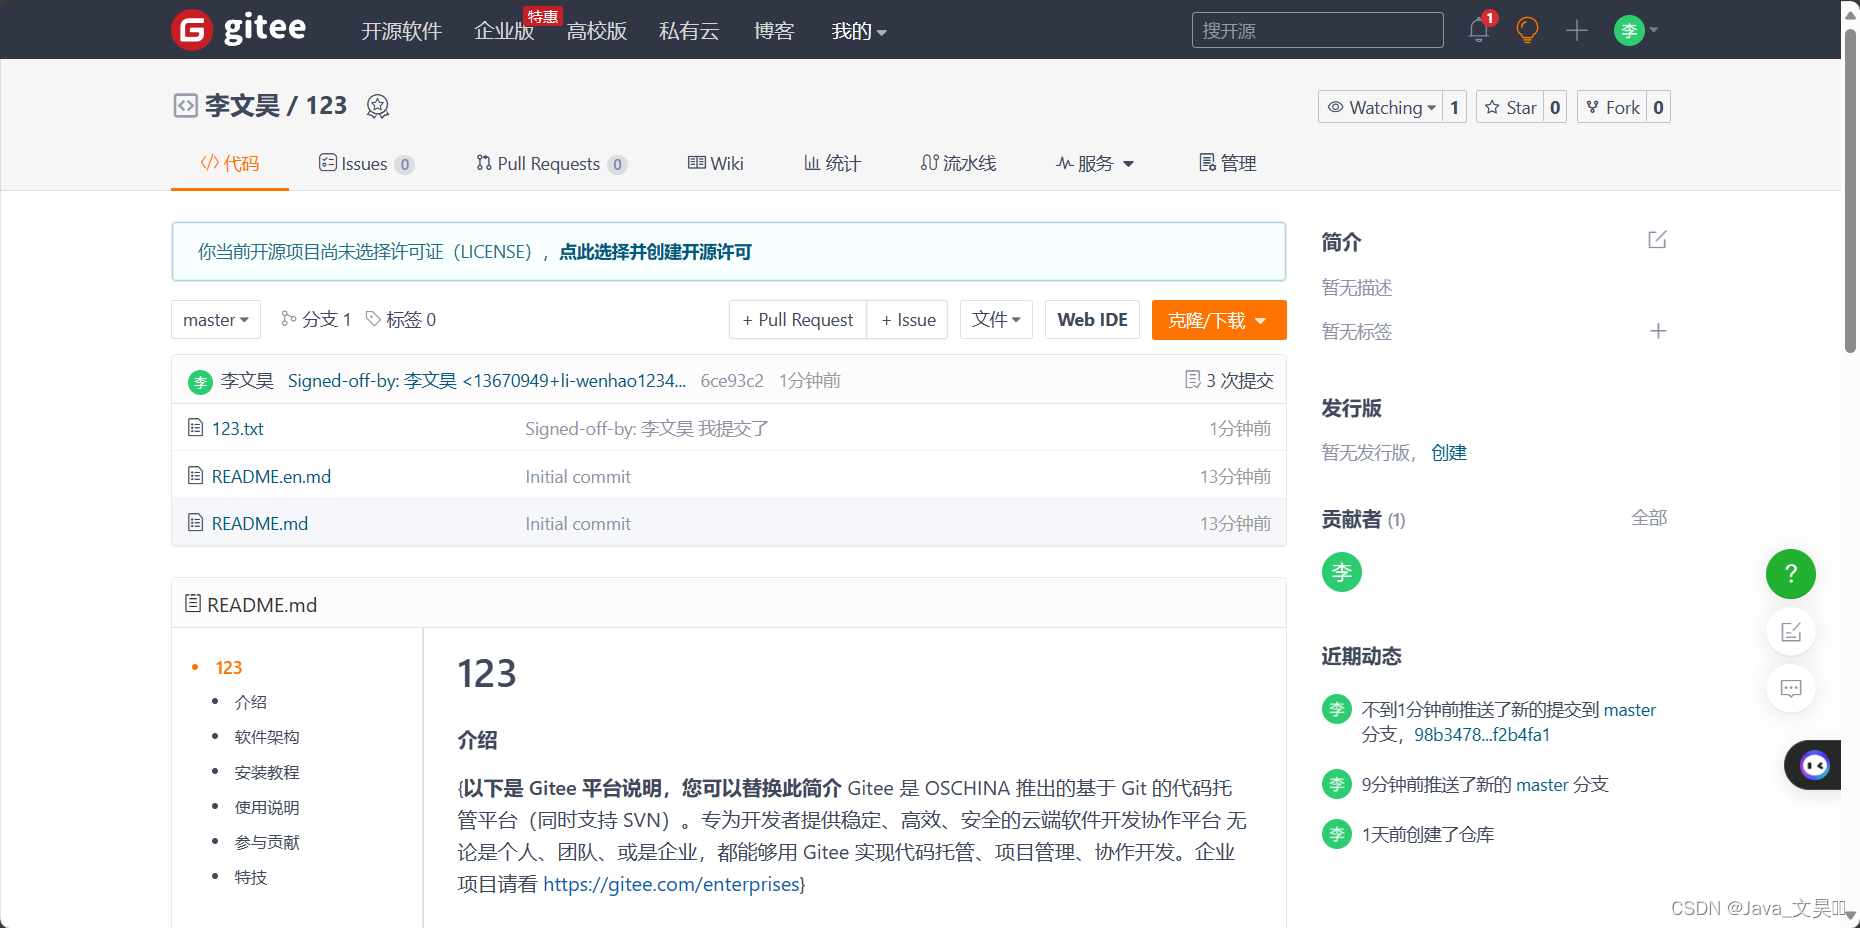Open 开源软件 in top navigation

click(401, 31)
